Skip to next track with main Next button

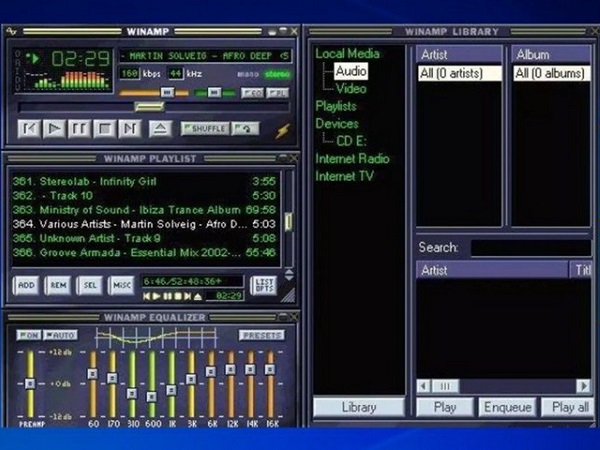(130, 129)
